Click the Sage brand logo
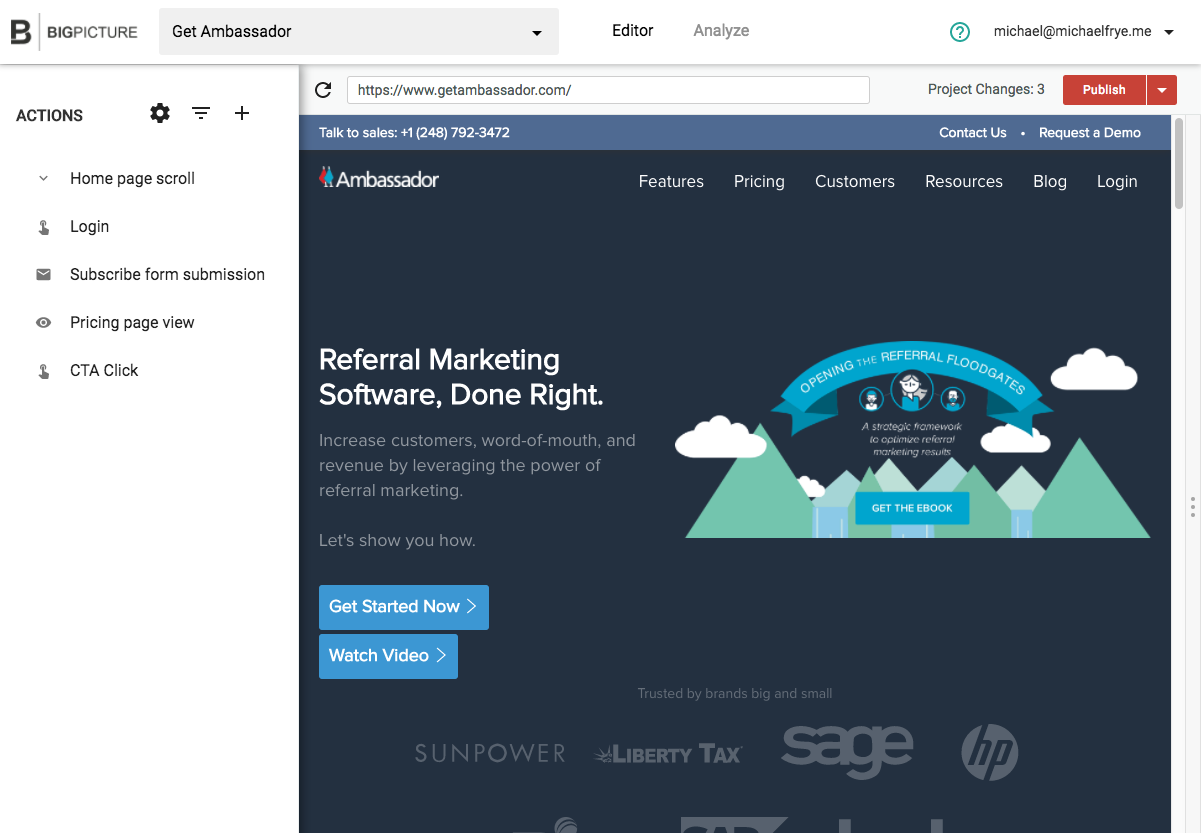 coord(847,750)
